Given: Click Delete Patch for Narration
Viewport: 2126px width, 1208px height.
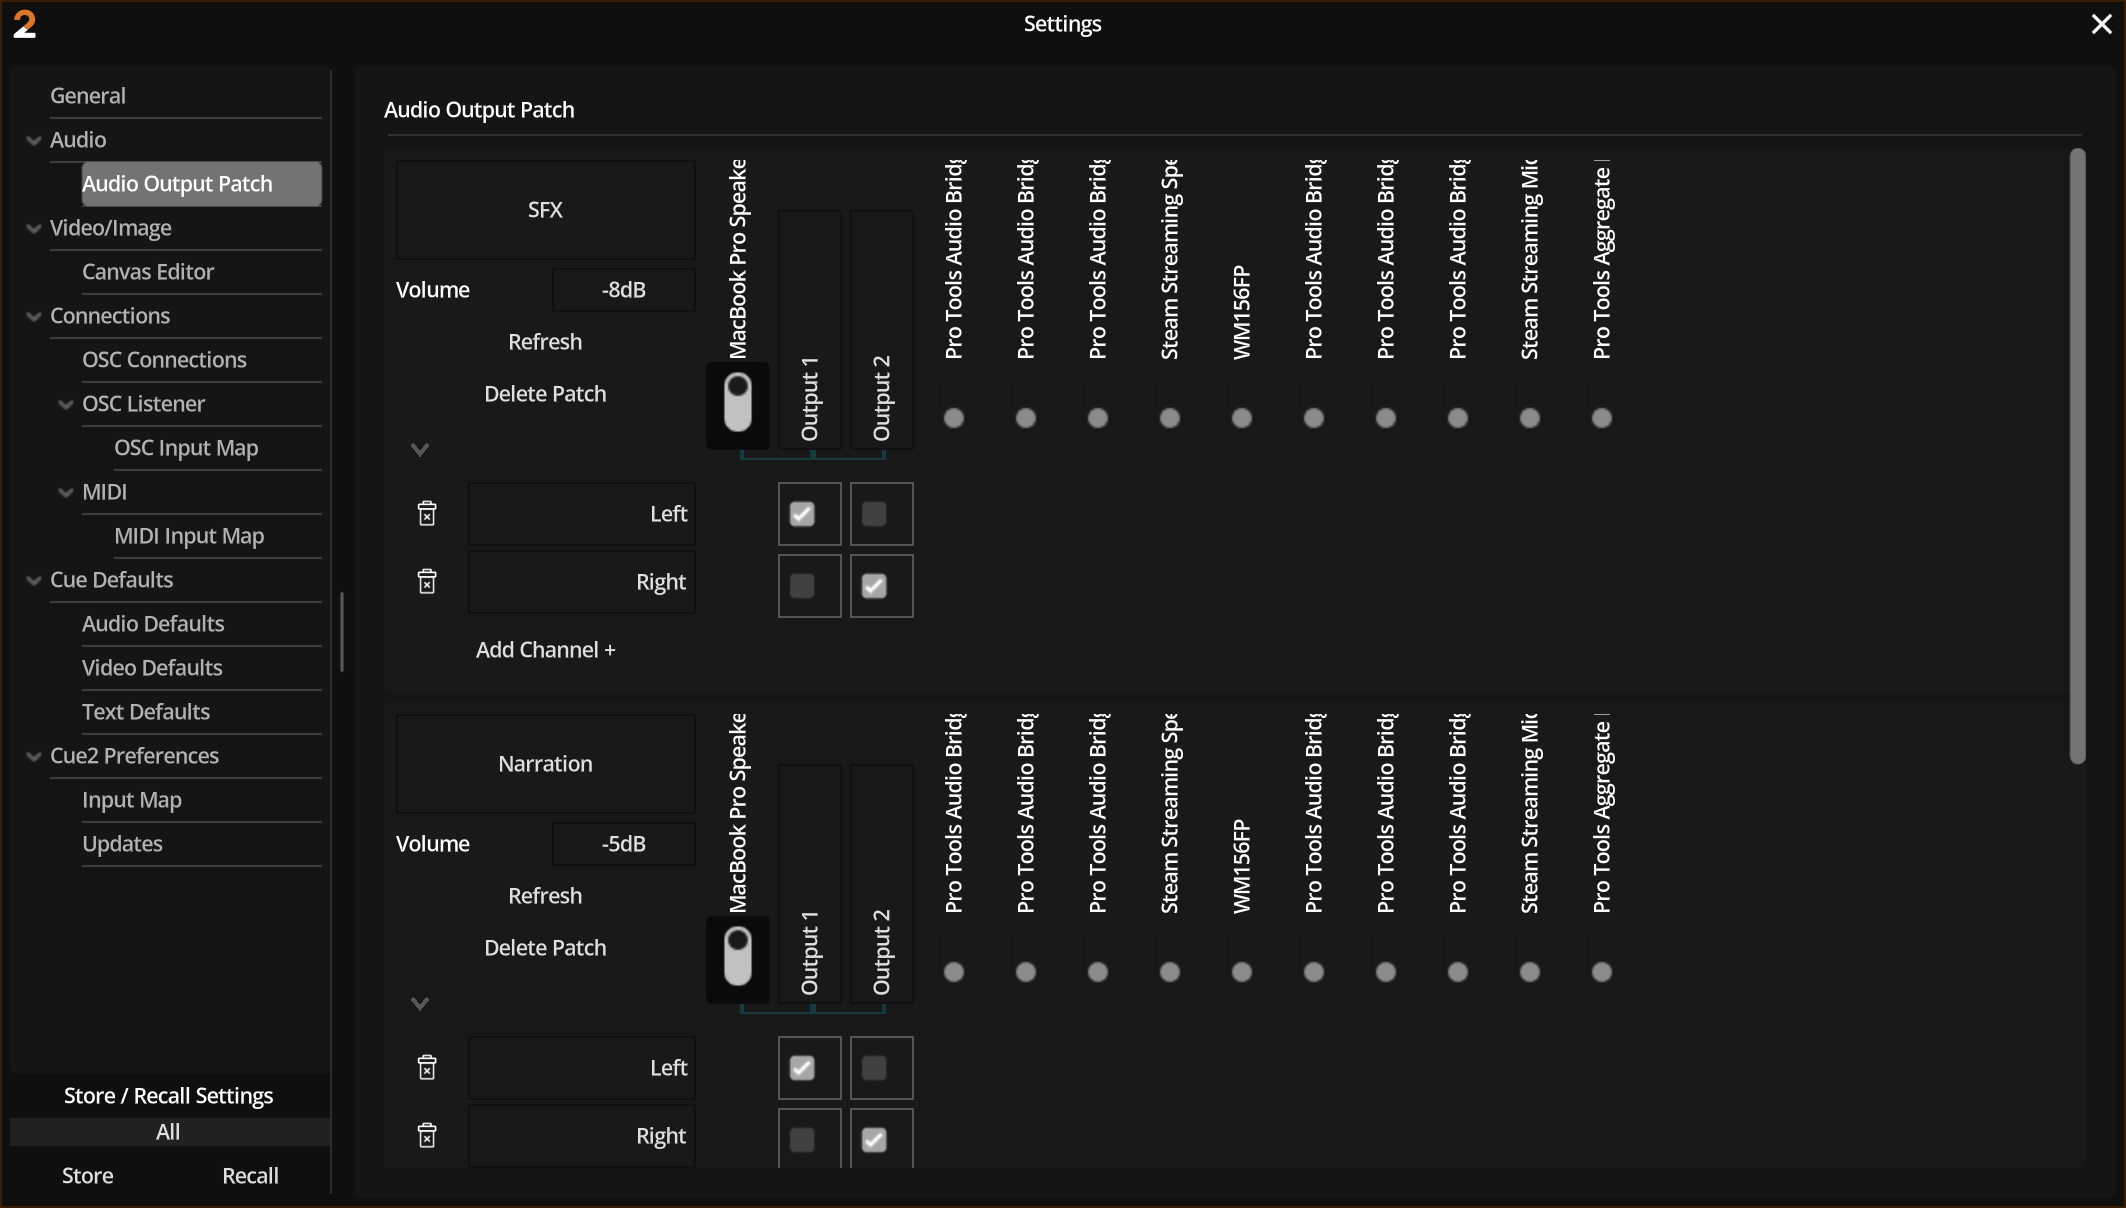Looking at the screenshot, I should pos(545,948).
